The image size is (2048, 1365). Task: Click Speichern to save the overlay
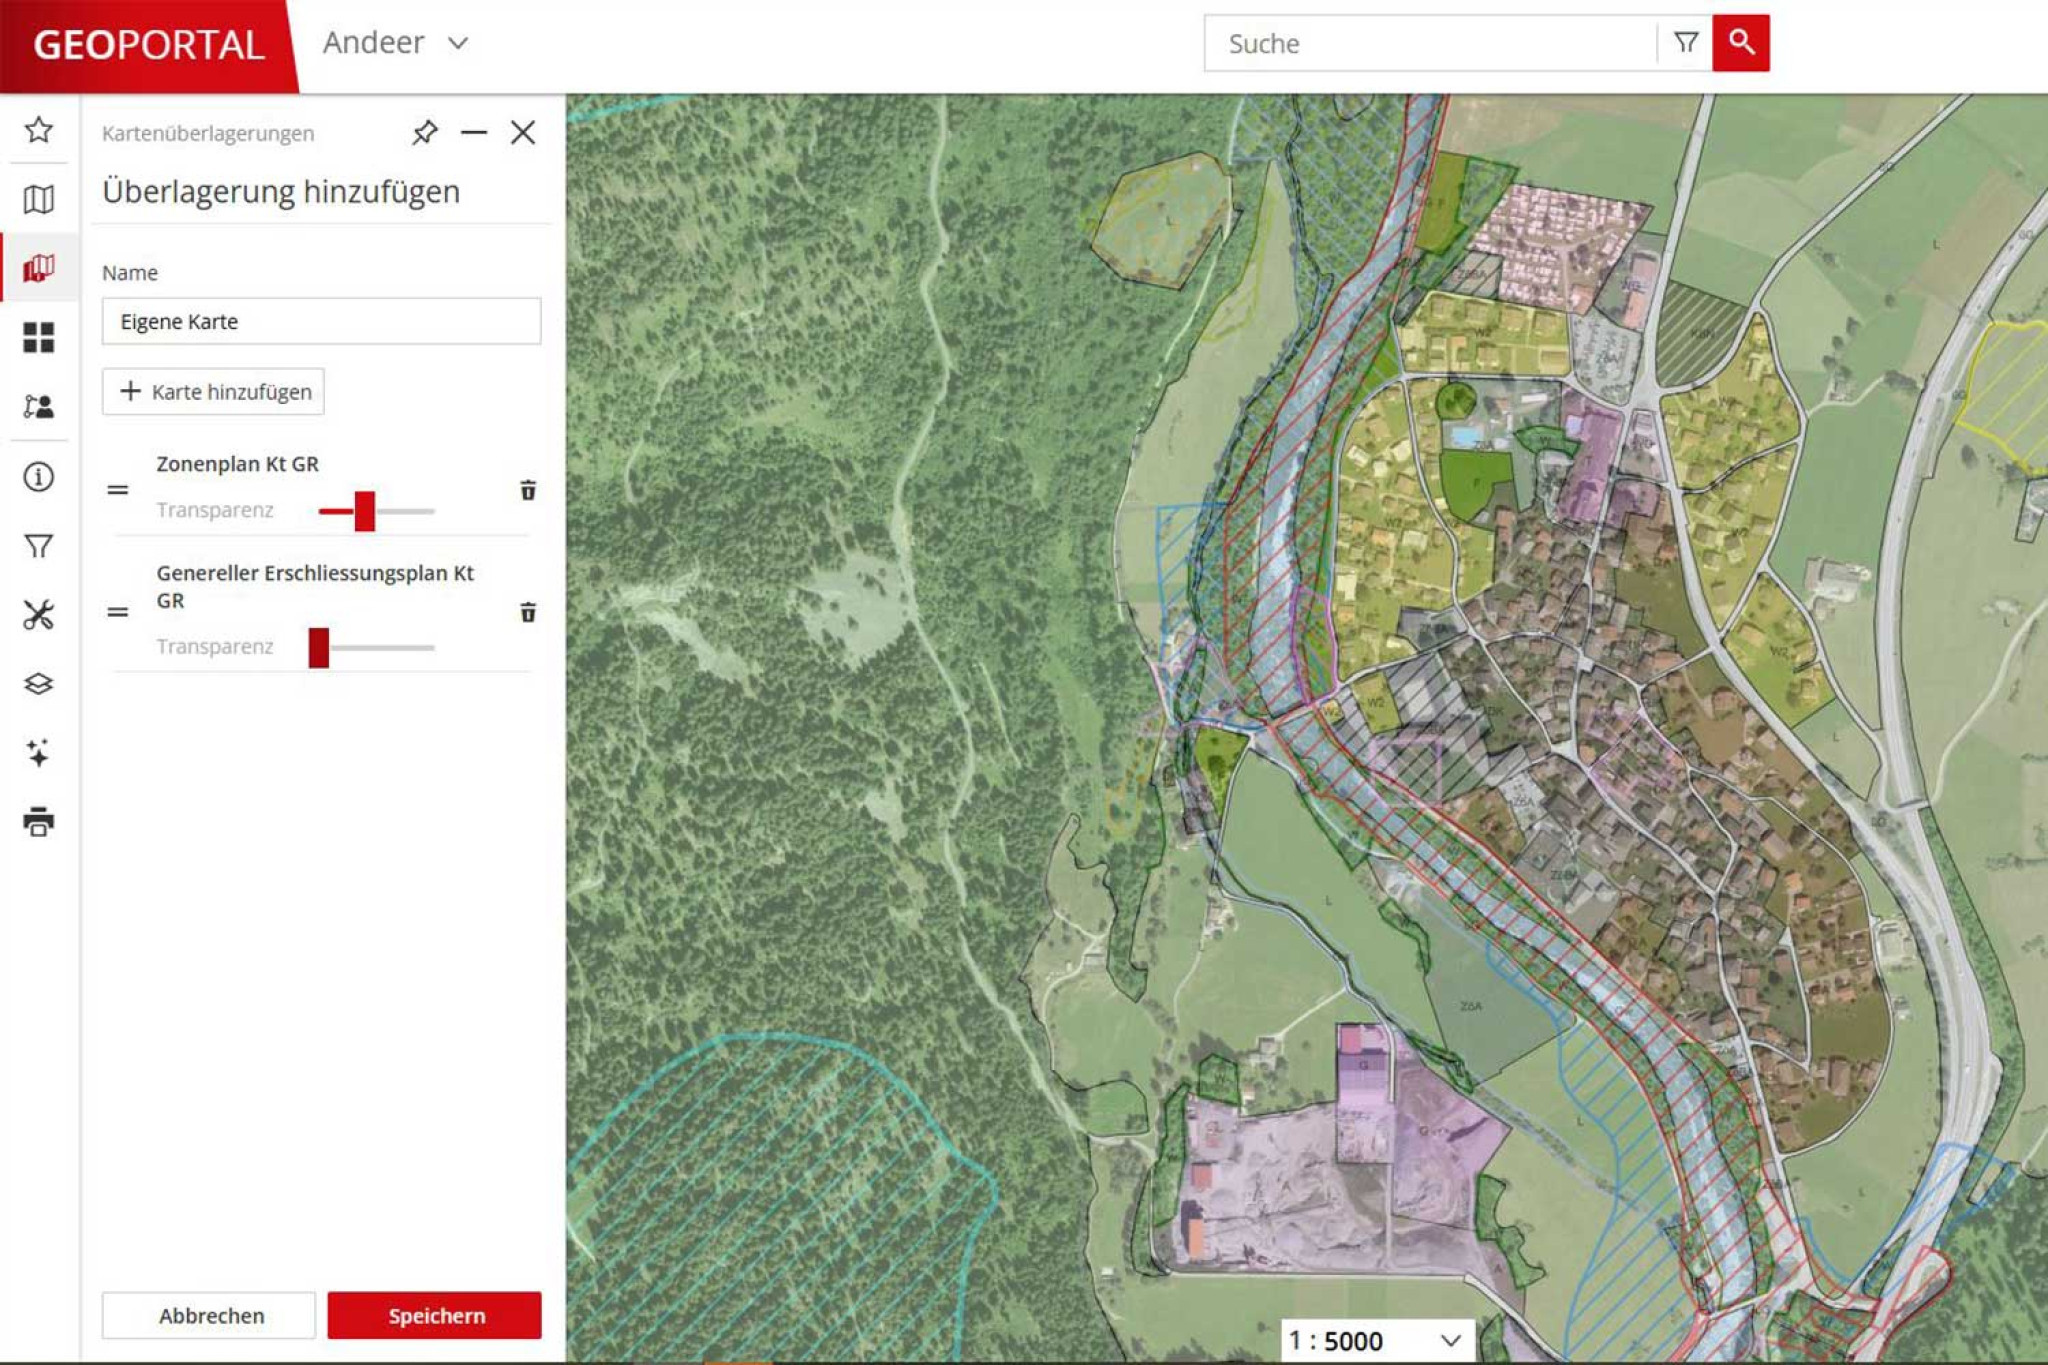(x=435, y=1315)
